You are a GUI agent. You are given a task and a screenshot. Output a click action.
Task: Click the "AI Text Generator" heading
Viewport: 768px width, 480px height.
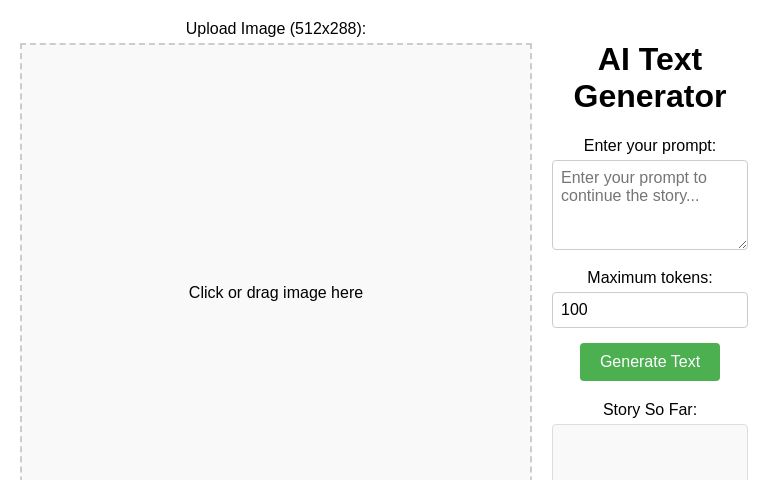point(650,77)
